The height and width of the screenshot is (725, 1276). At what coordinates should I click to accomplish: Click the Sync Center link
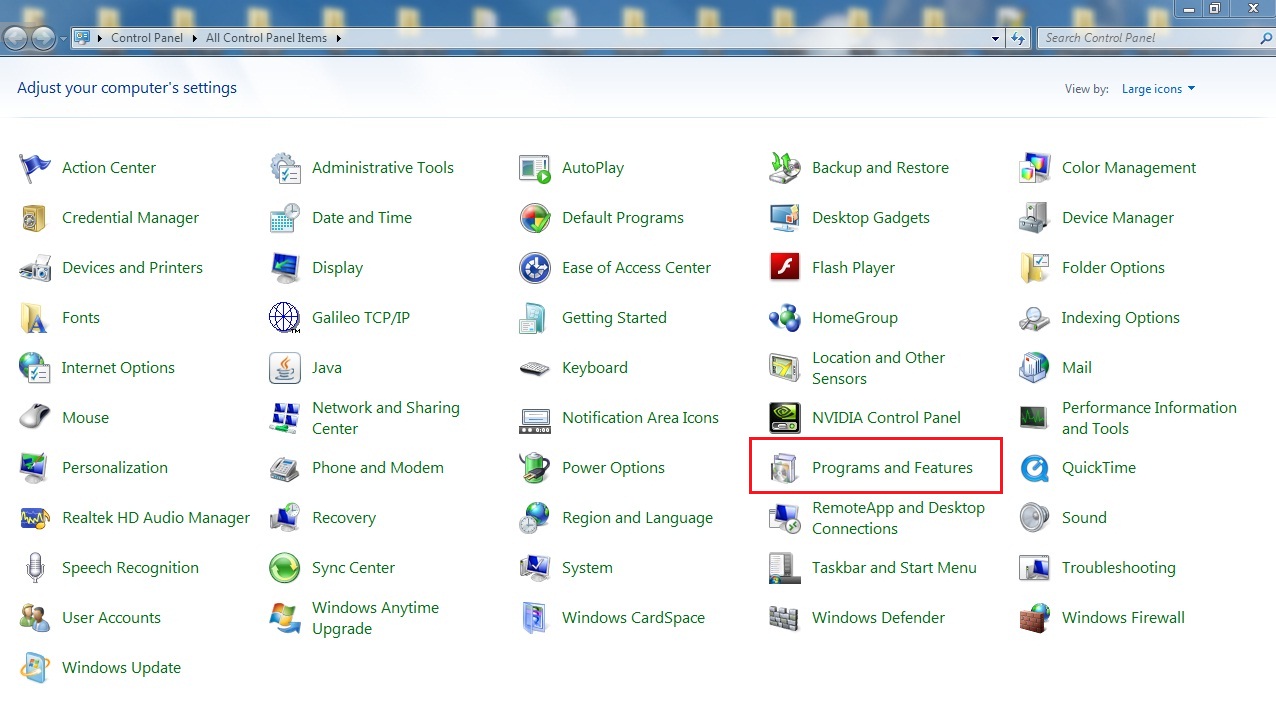(x=353, y=568)
